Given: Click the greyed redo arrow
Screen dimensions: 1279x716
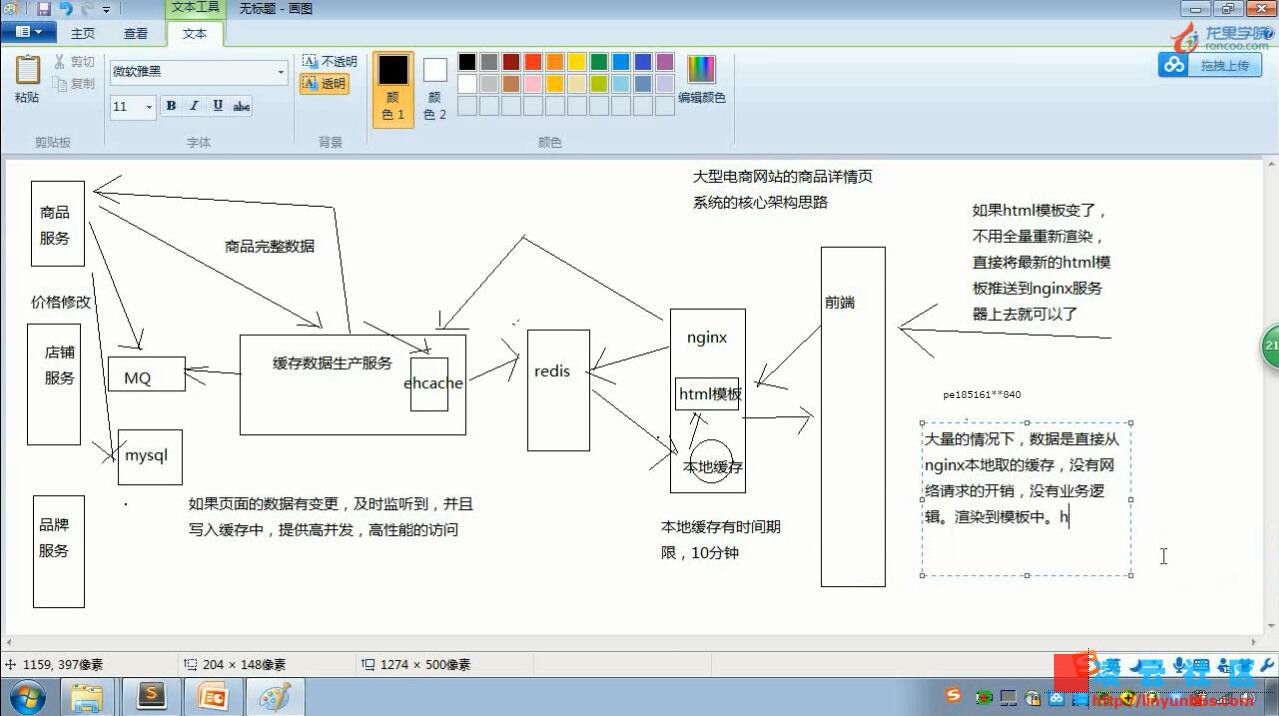Looking at the screenshot, I should click(86, 8).
